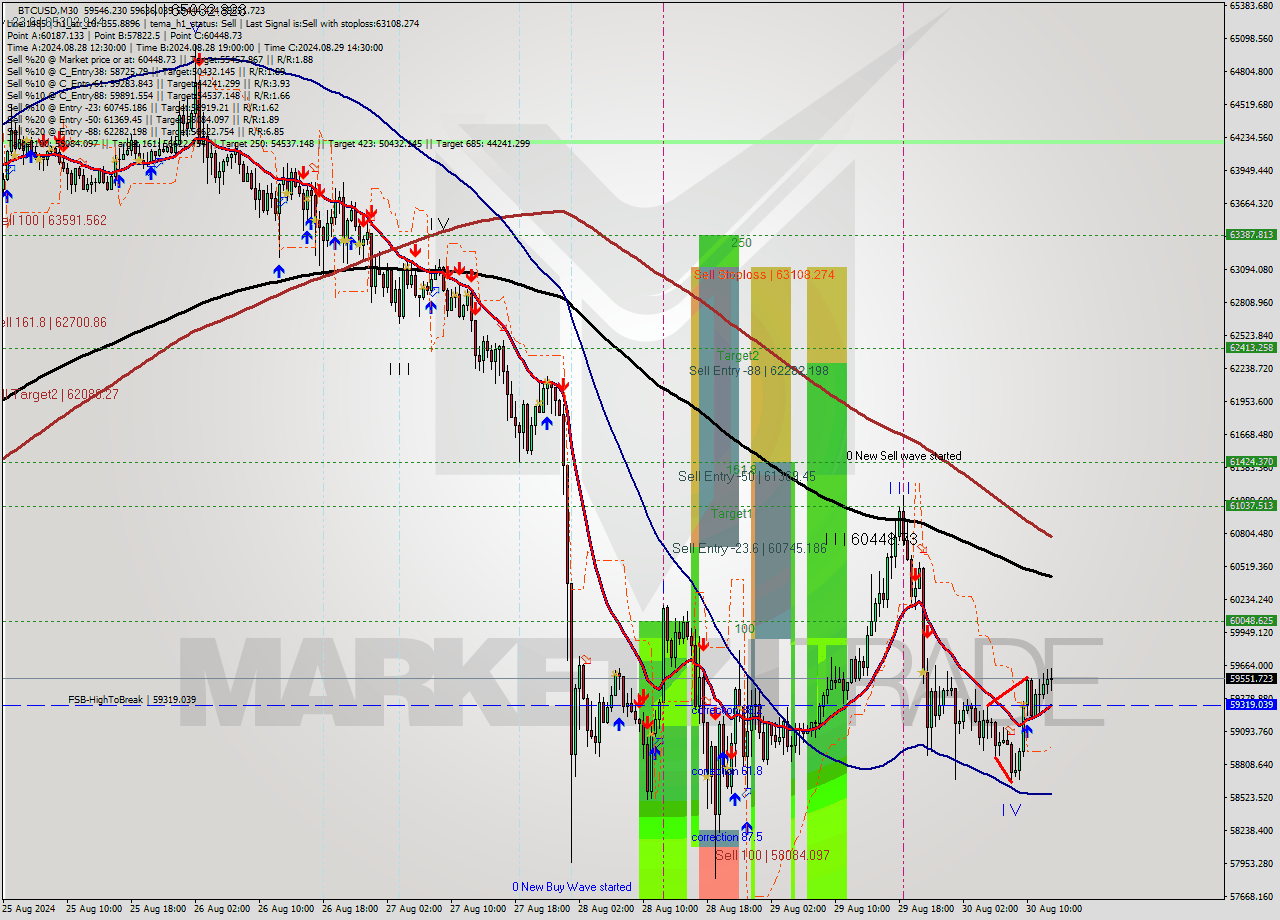Click the '100 | 63591.562' label at left
This screenshot has height=920, width=1280.
[53, 220]
